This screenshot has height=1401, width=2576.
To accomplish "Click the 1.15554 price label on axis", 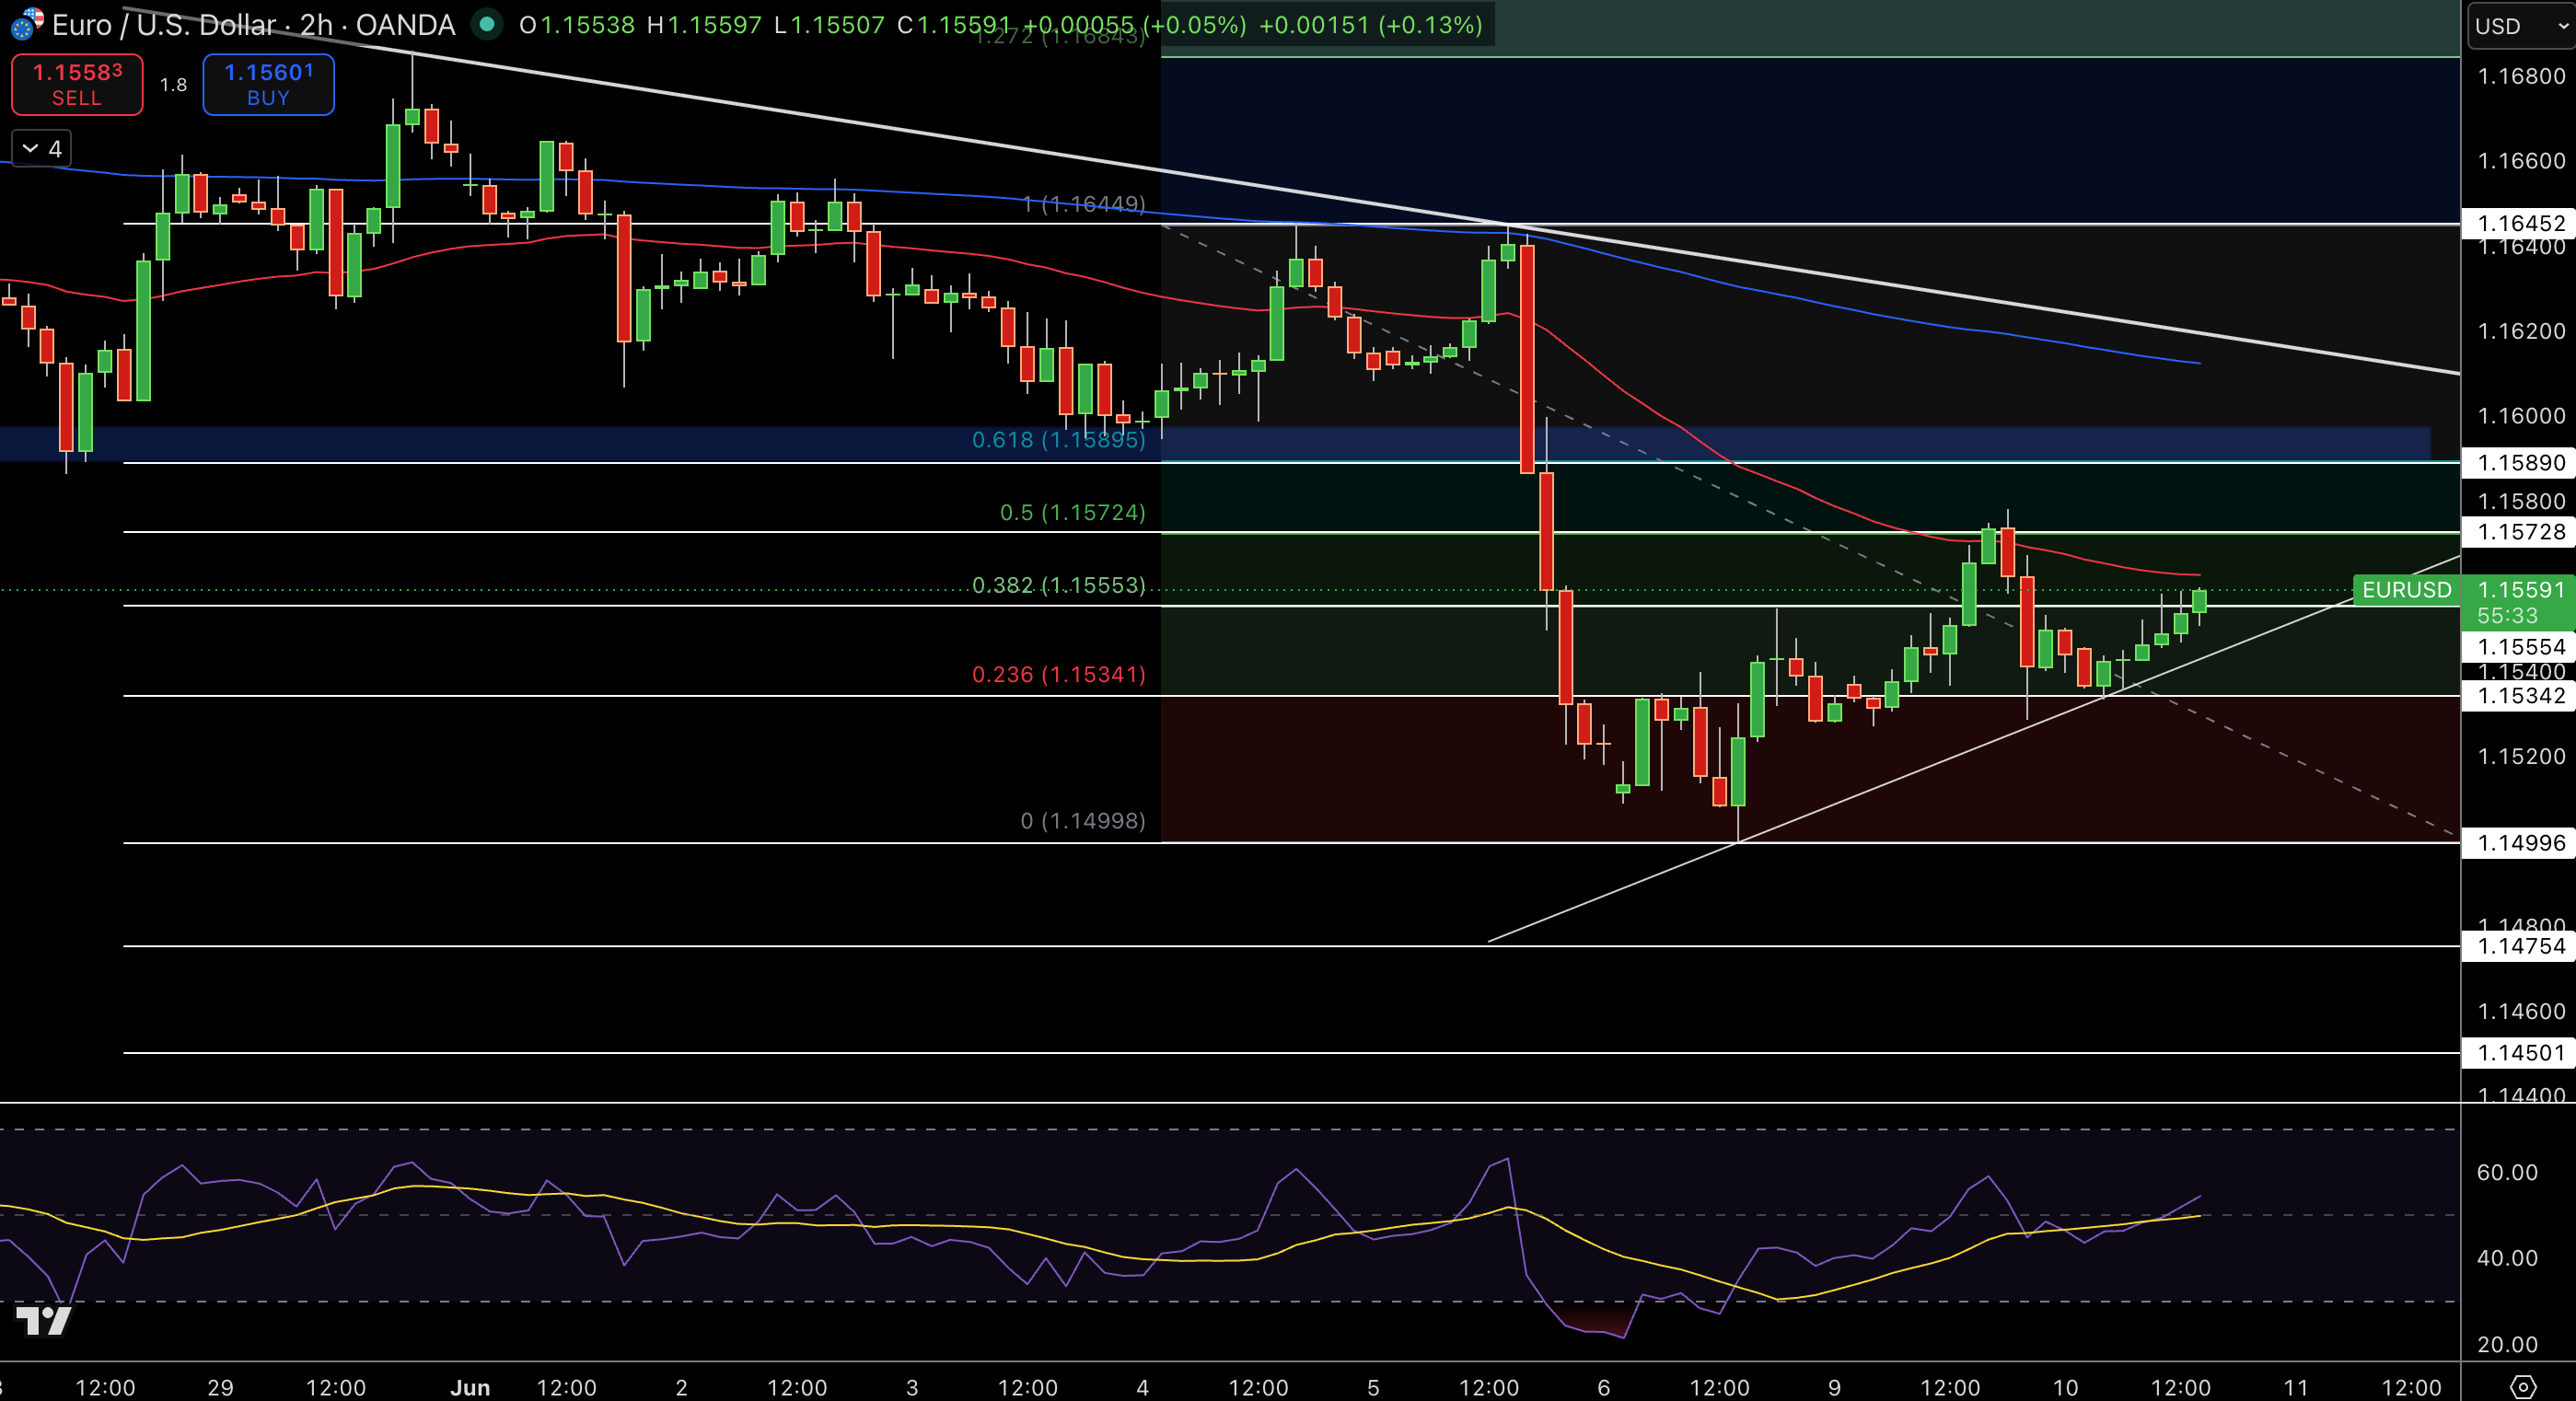I will [2520, 647].
